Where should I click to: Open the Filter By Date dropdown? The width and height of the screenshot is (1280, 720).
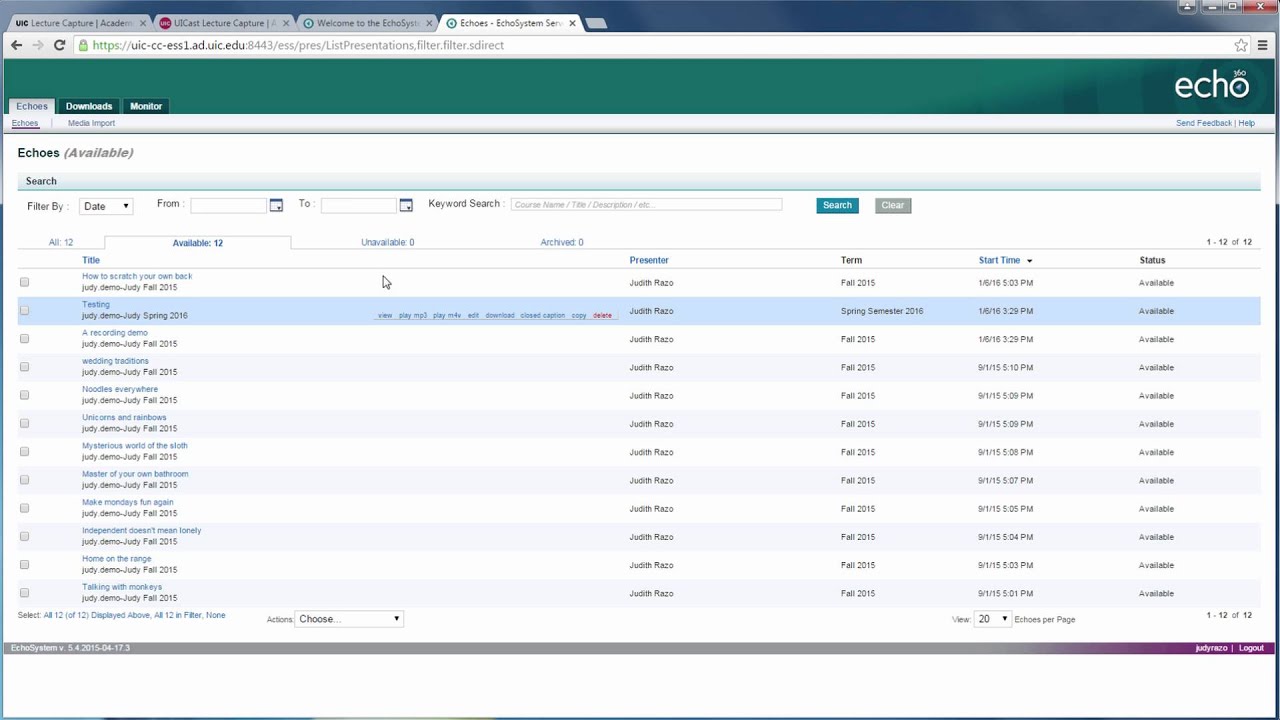[106, 206]
